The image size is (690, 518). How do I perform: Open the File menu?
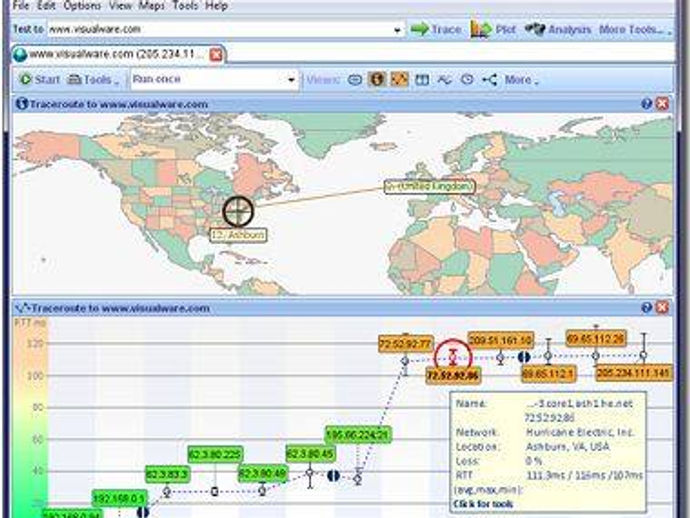tap(20, 6)
